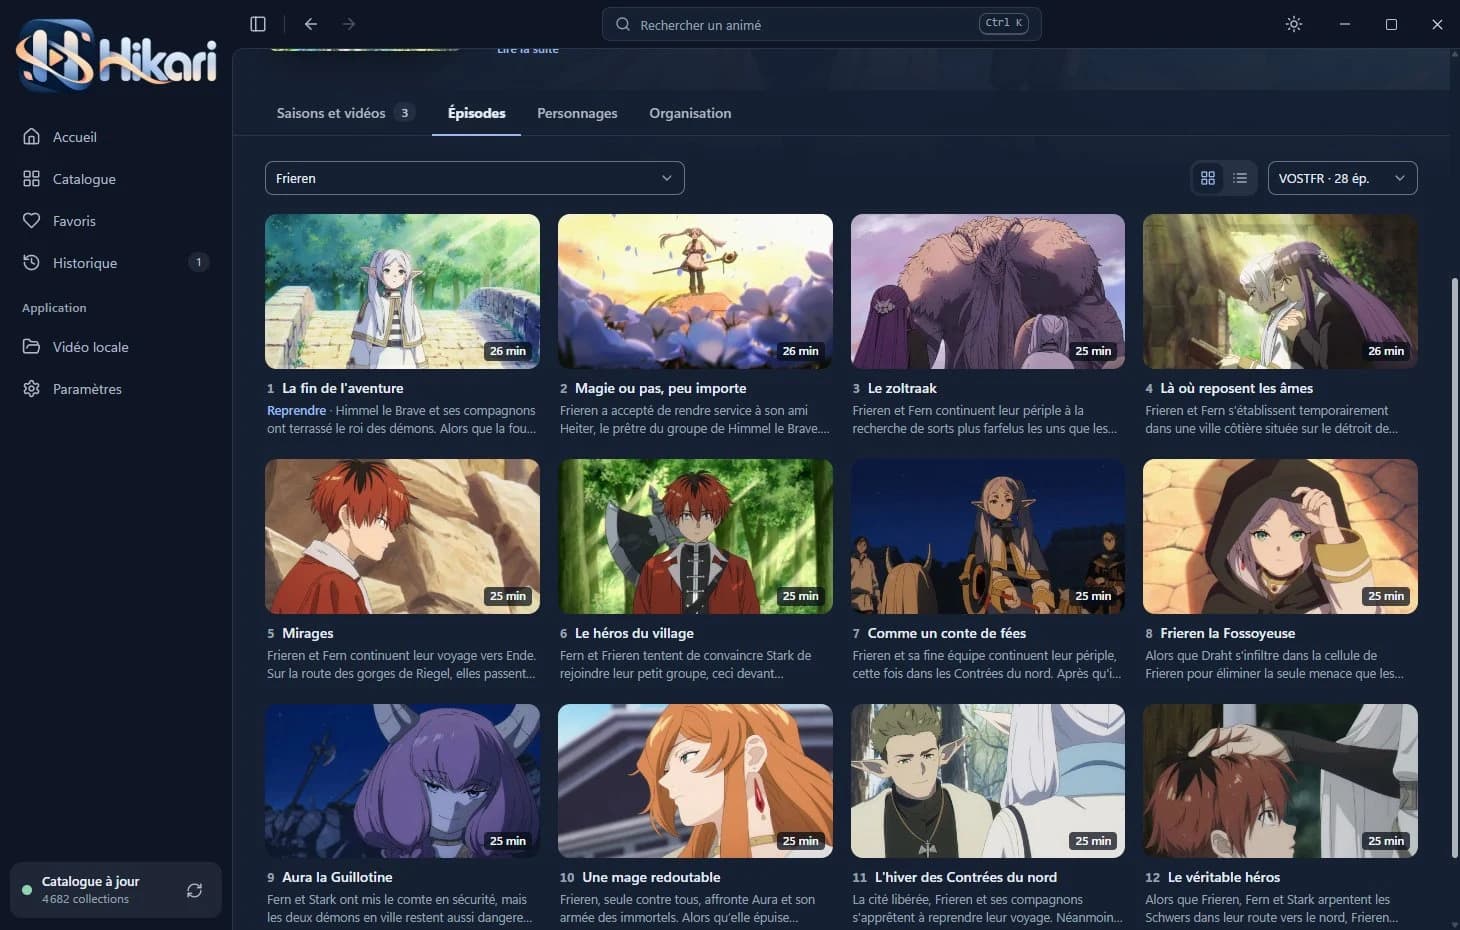Viewport: 1460px width, 930px height.
Task: Open episode 3 Le zoltraak thumbnail
Action: tap(988, 291)
